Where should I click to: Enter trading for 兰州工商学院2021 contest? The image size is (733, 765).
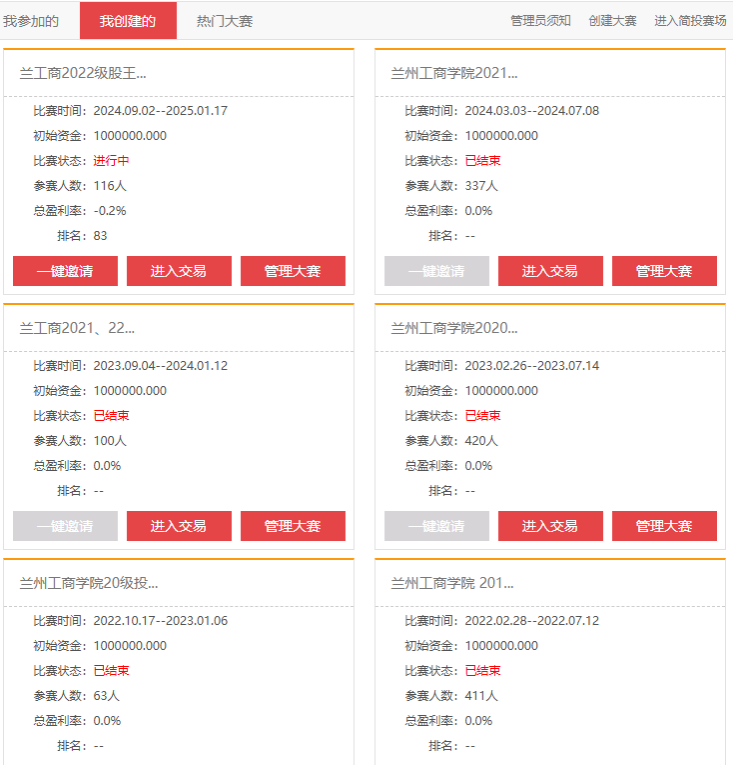click(x=550, y=271)
